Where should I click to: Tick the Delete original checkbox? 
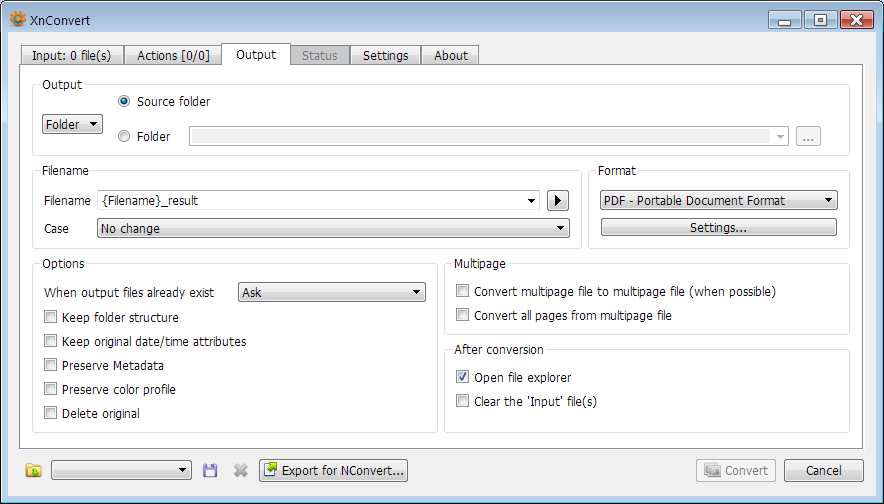tap(51, 413)
